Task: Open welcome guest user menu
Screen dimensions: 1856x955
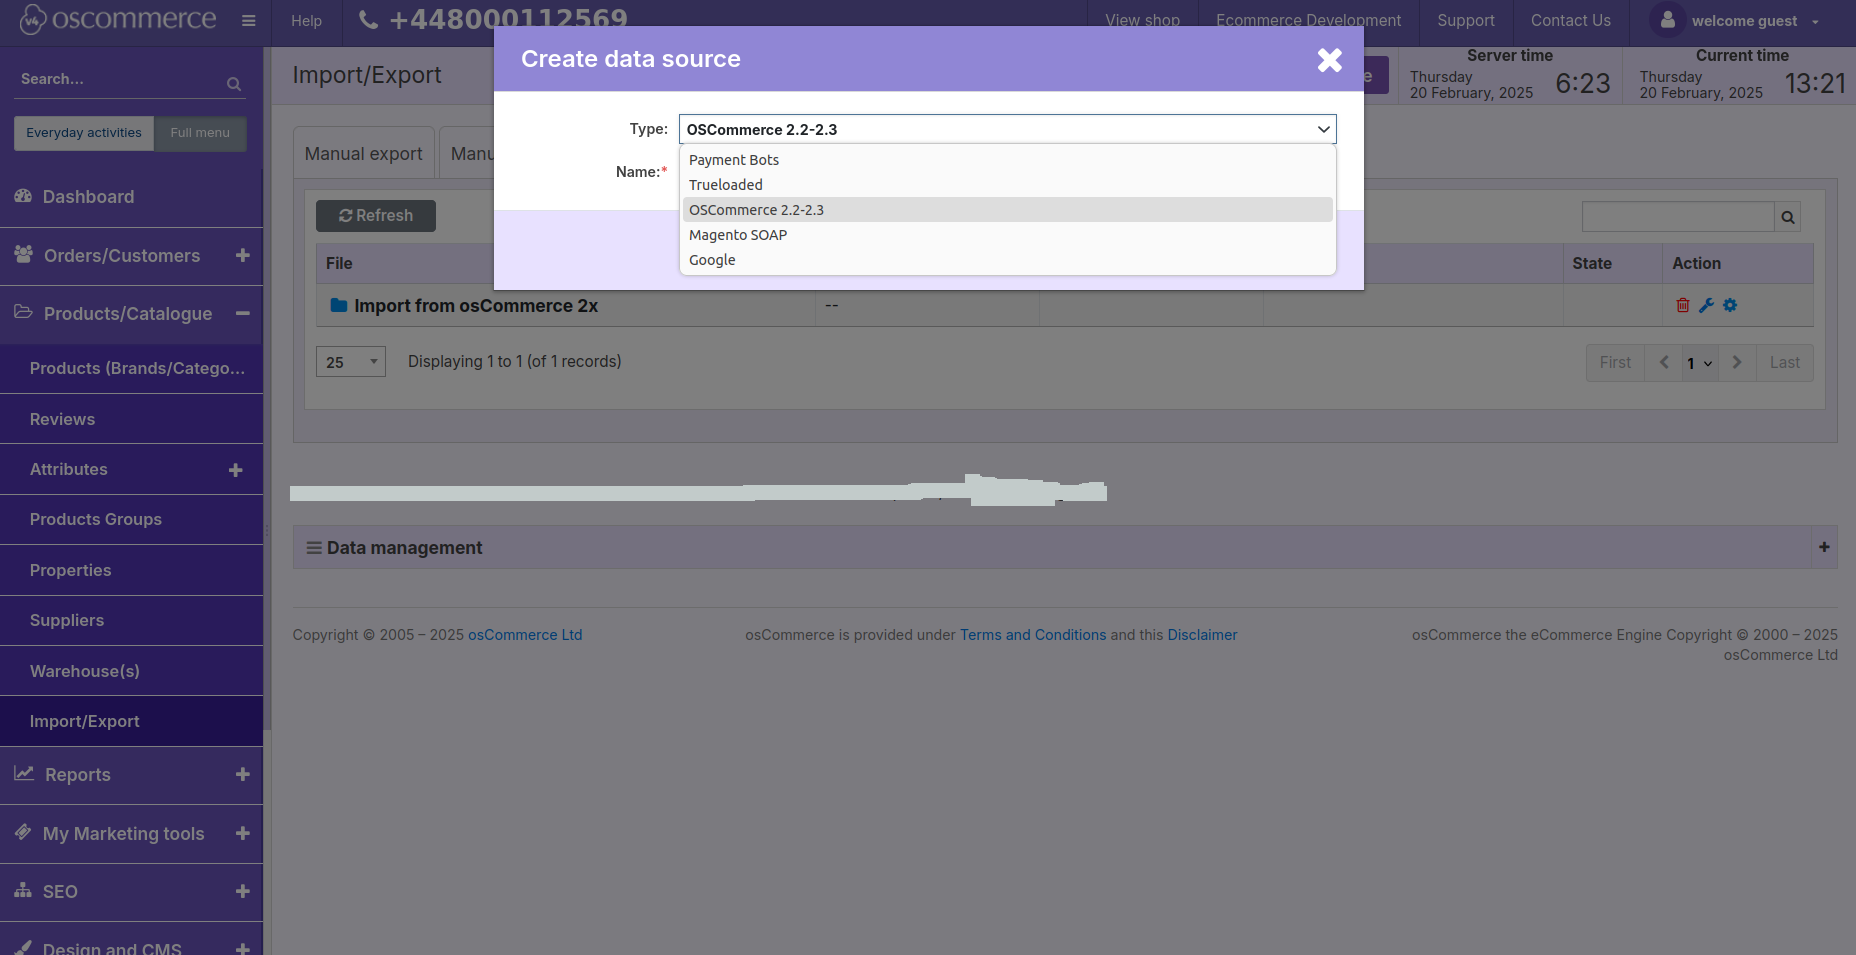Action: point(1755,21)
